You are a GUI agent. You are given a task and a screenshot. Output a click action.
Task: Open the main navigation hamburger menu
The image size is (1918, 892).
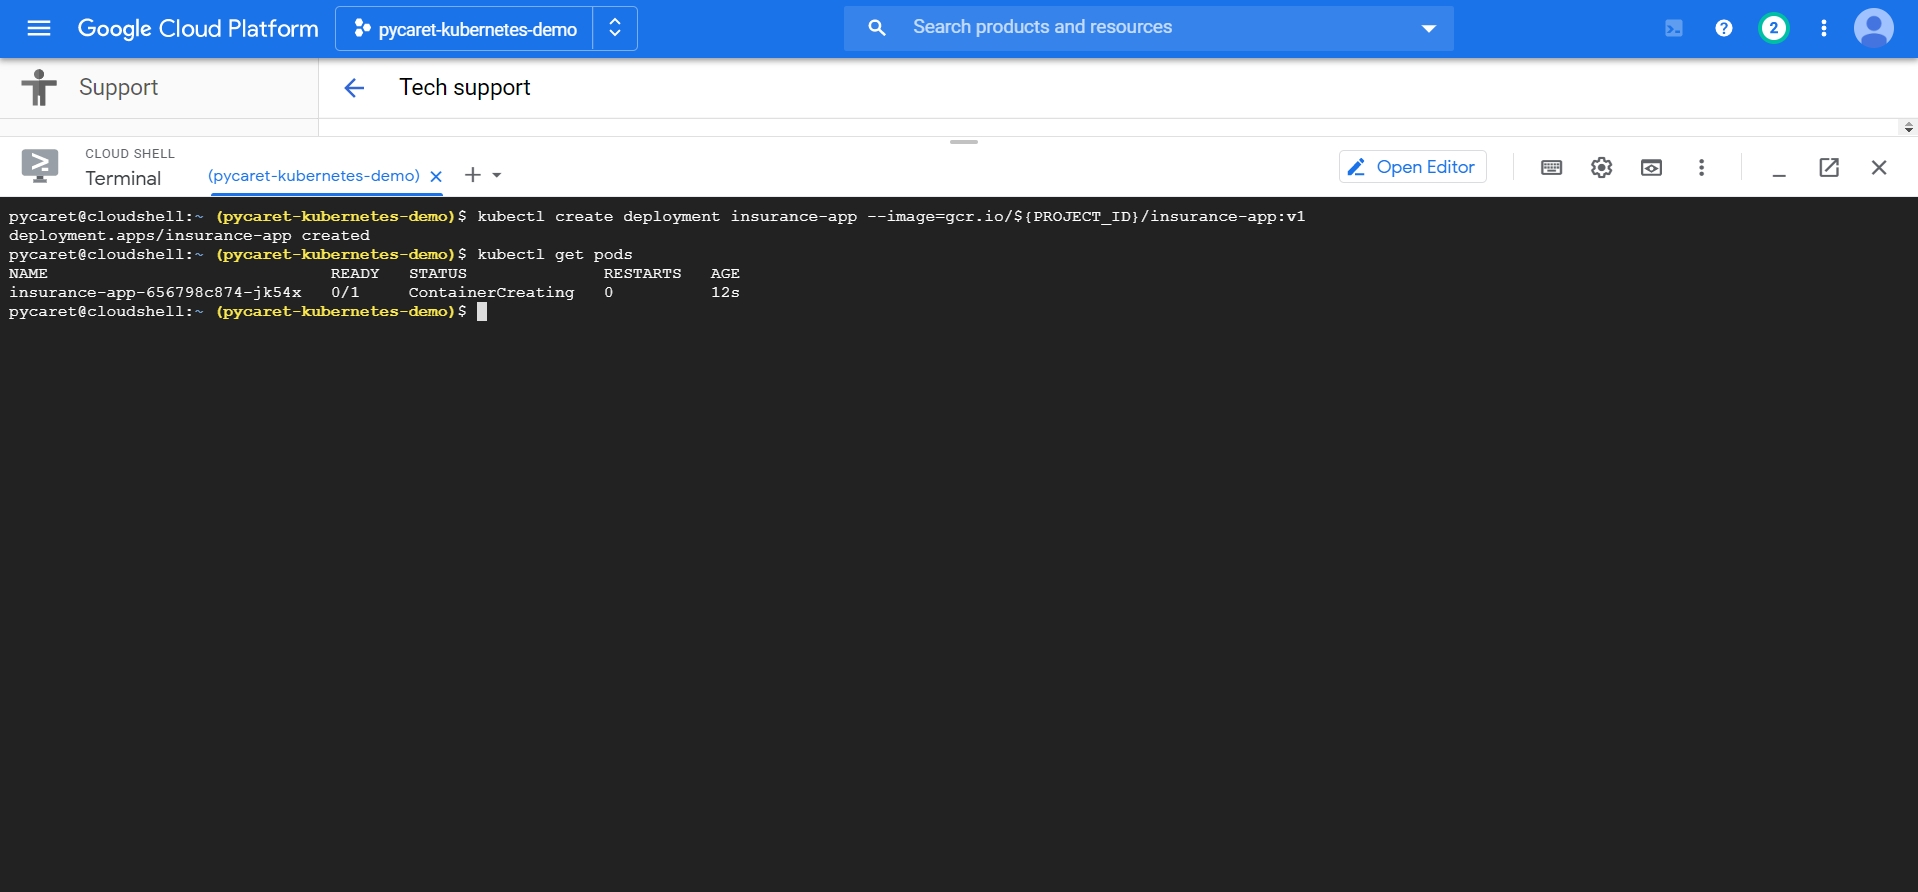point(39,28)
